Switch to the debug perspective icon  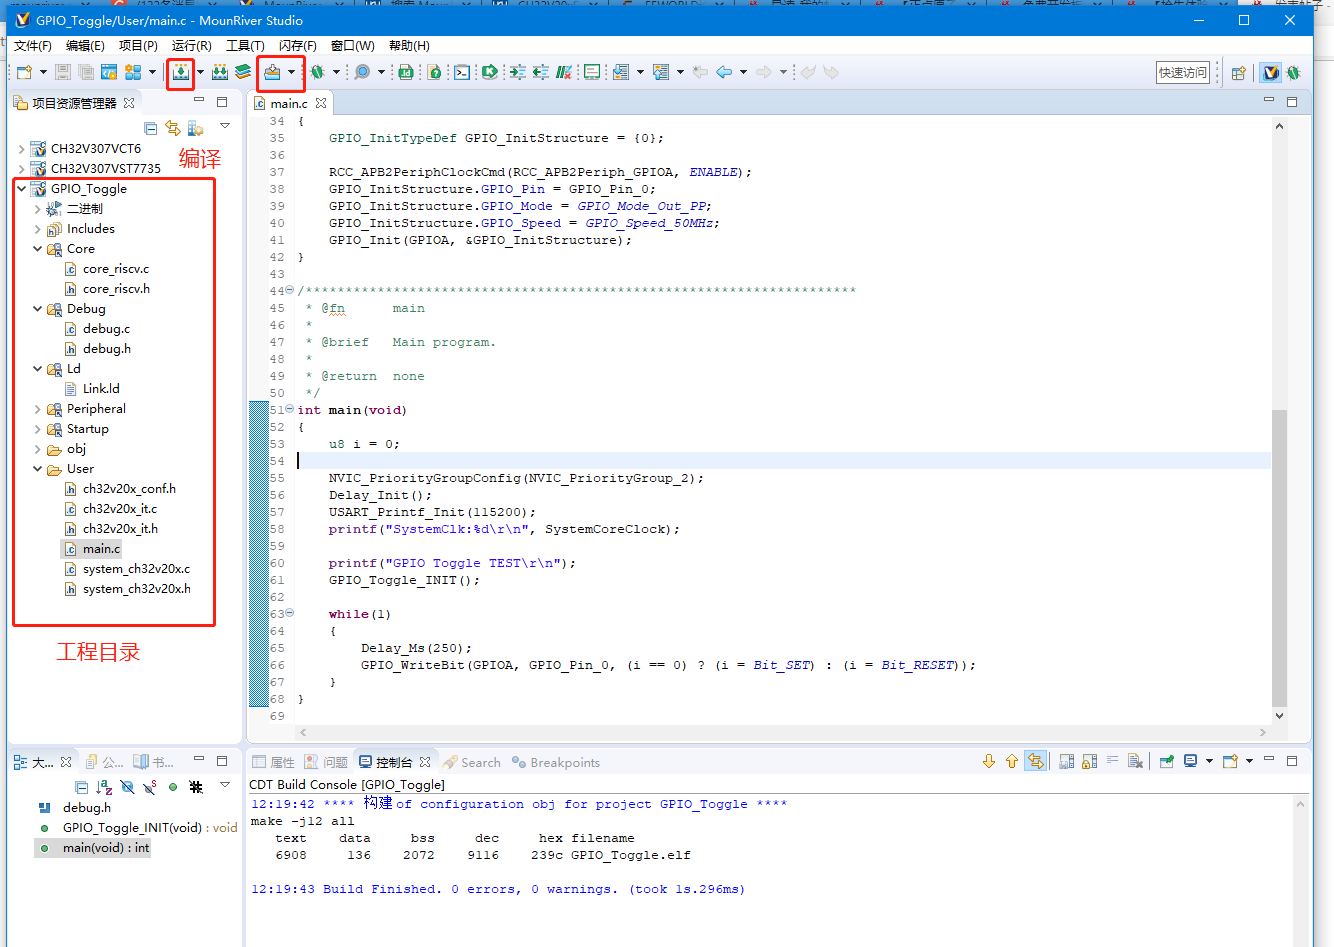click(1294, 73)
